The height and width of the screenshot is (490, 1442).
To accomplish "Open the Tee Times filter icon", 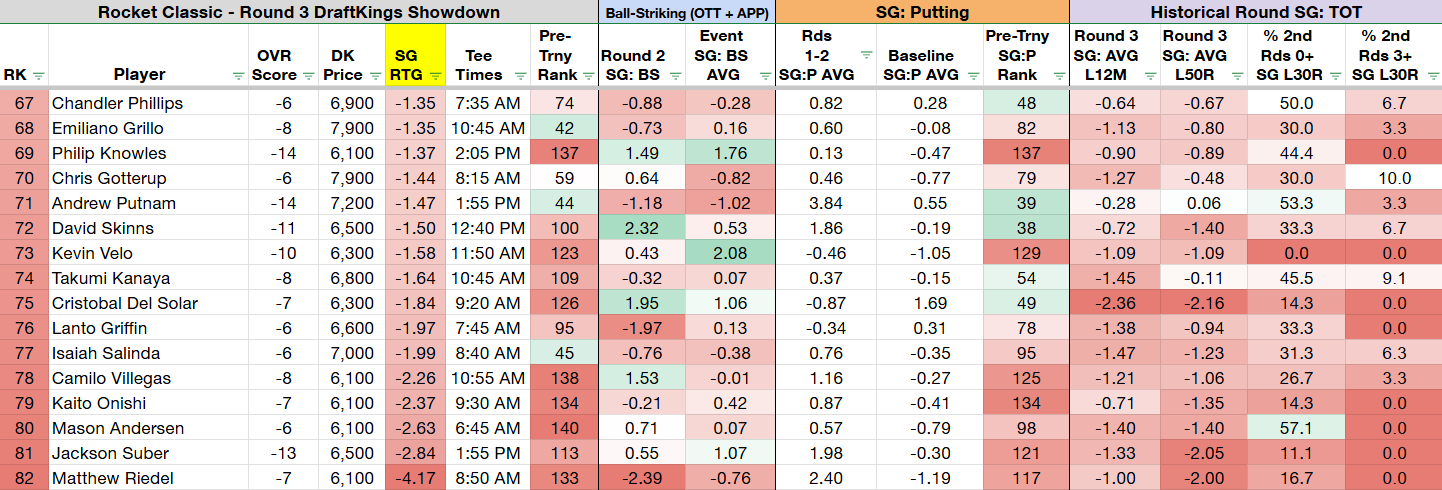I will [x=519, y=75].
